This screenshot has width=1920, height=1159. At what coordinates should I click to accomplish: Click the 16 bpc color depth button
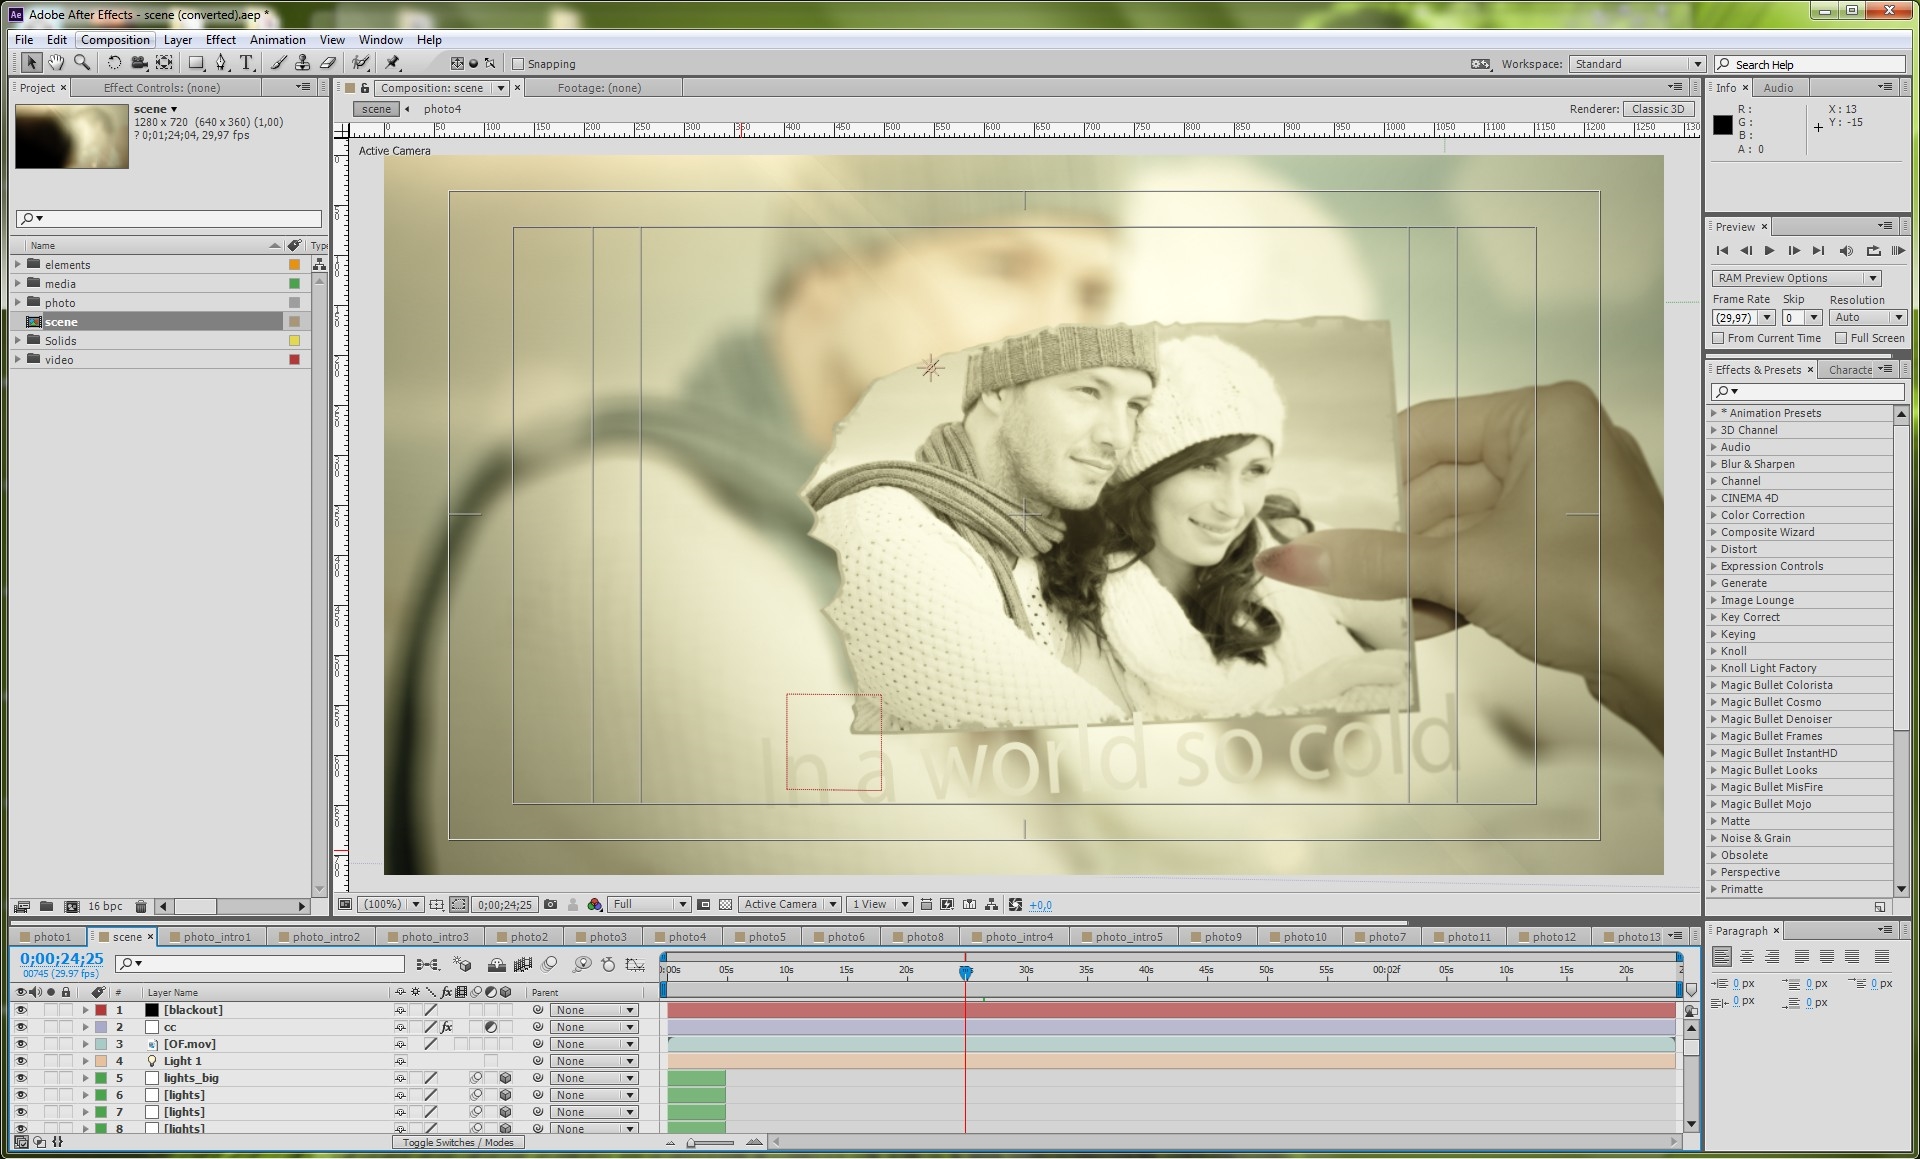pos(105,907)
